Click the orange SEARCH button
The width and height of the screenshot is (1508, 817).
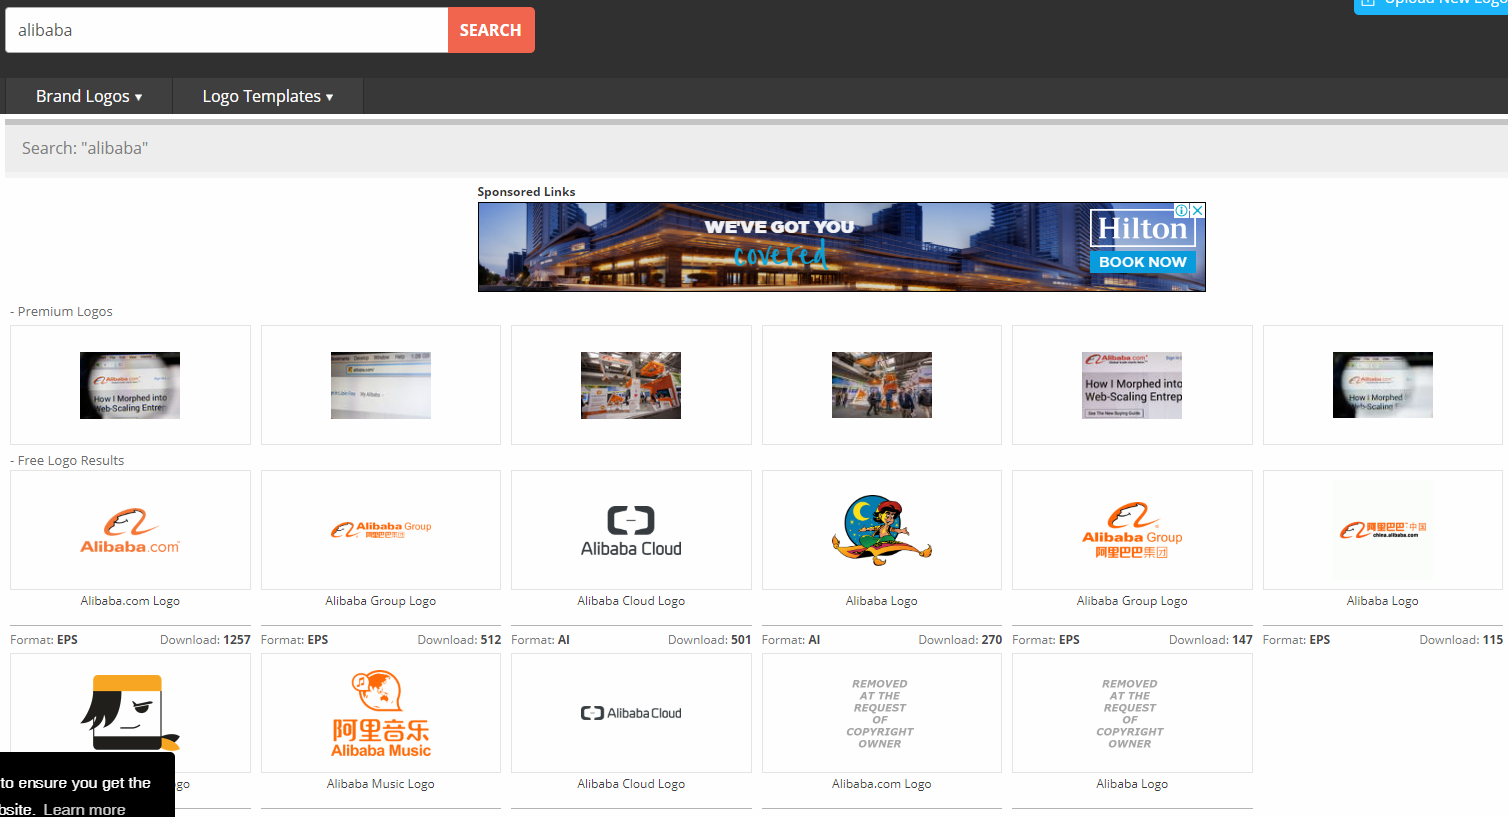491,30
